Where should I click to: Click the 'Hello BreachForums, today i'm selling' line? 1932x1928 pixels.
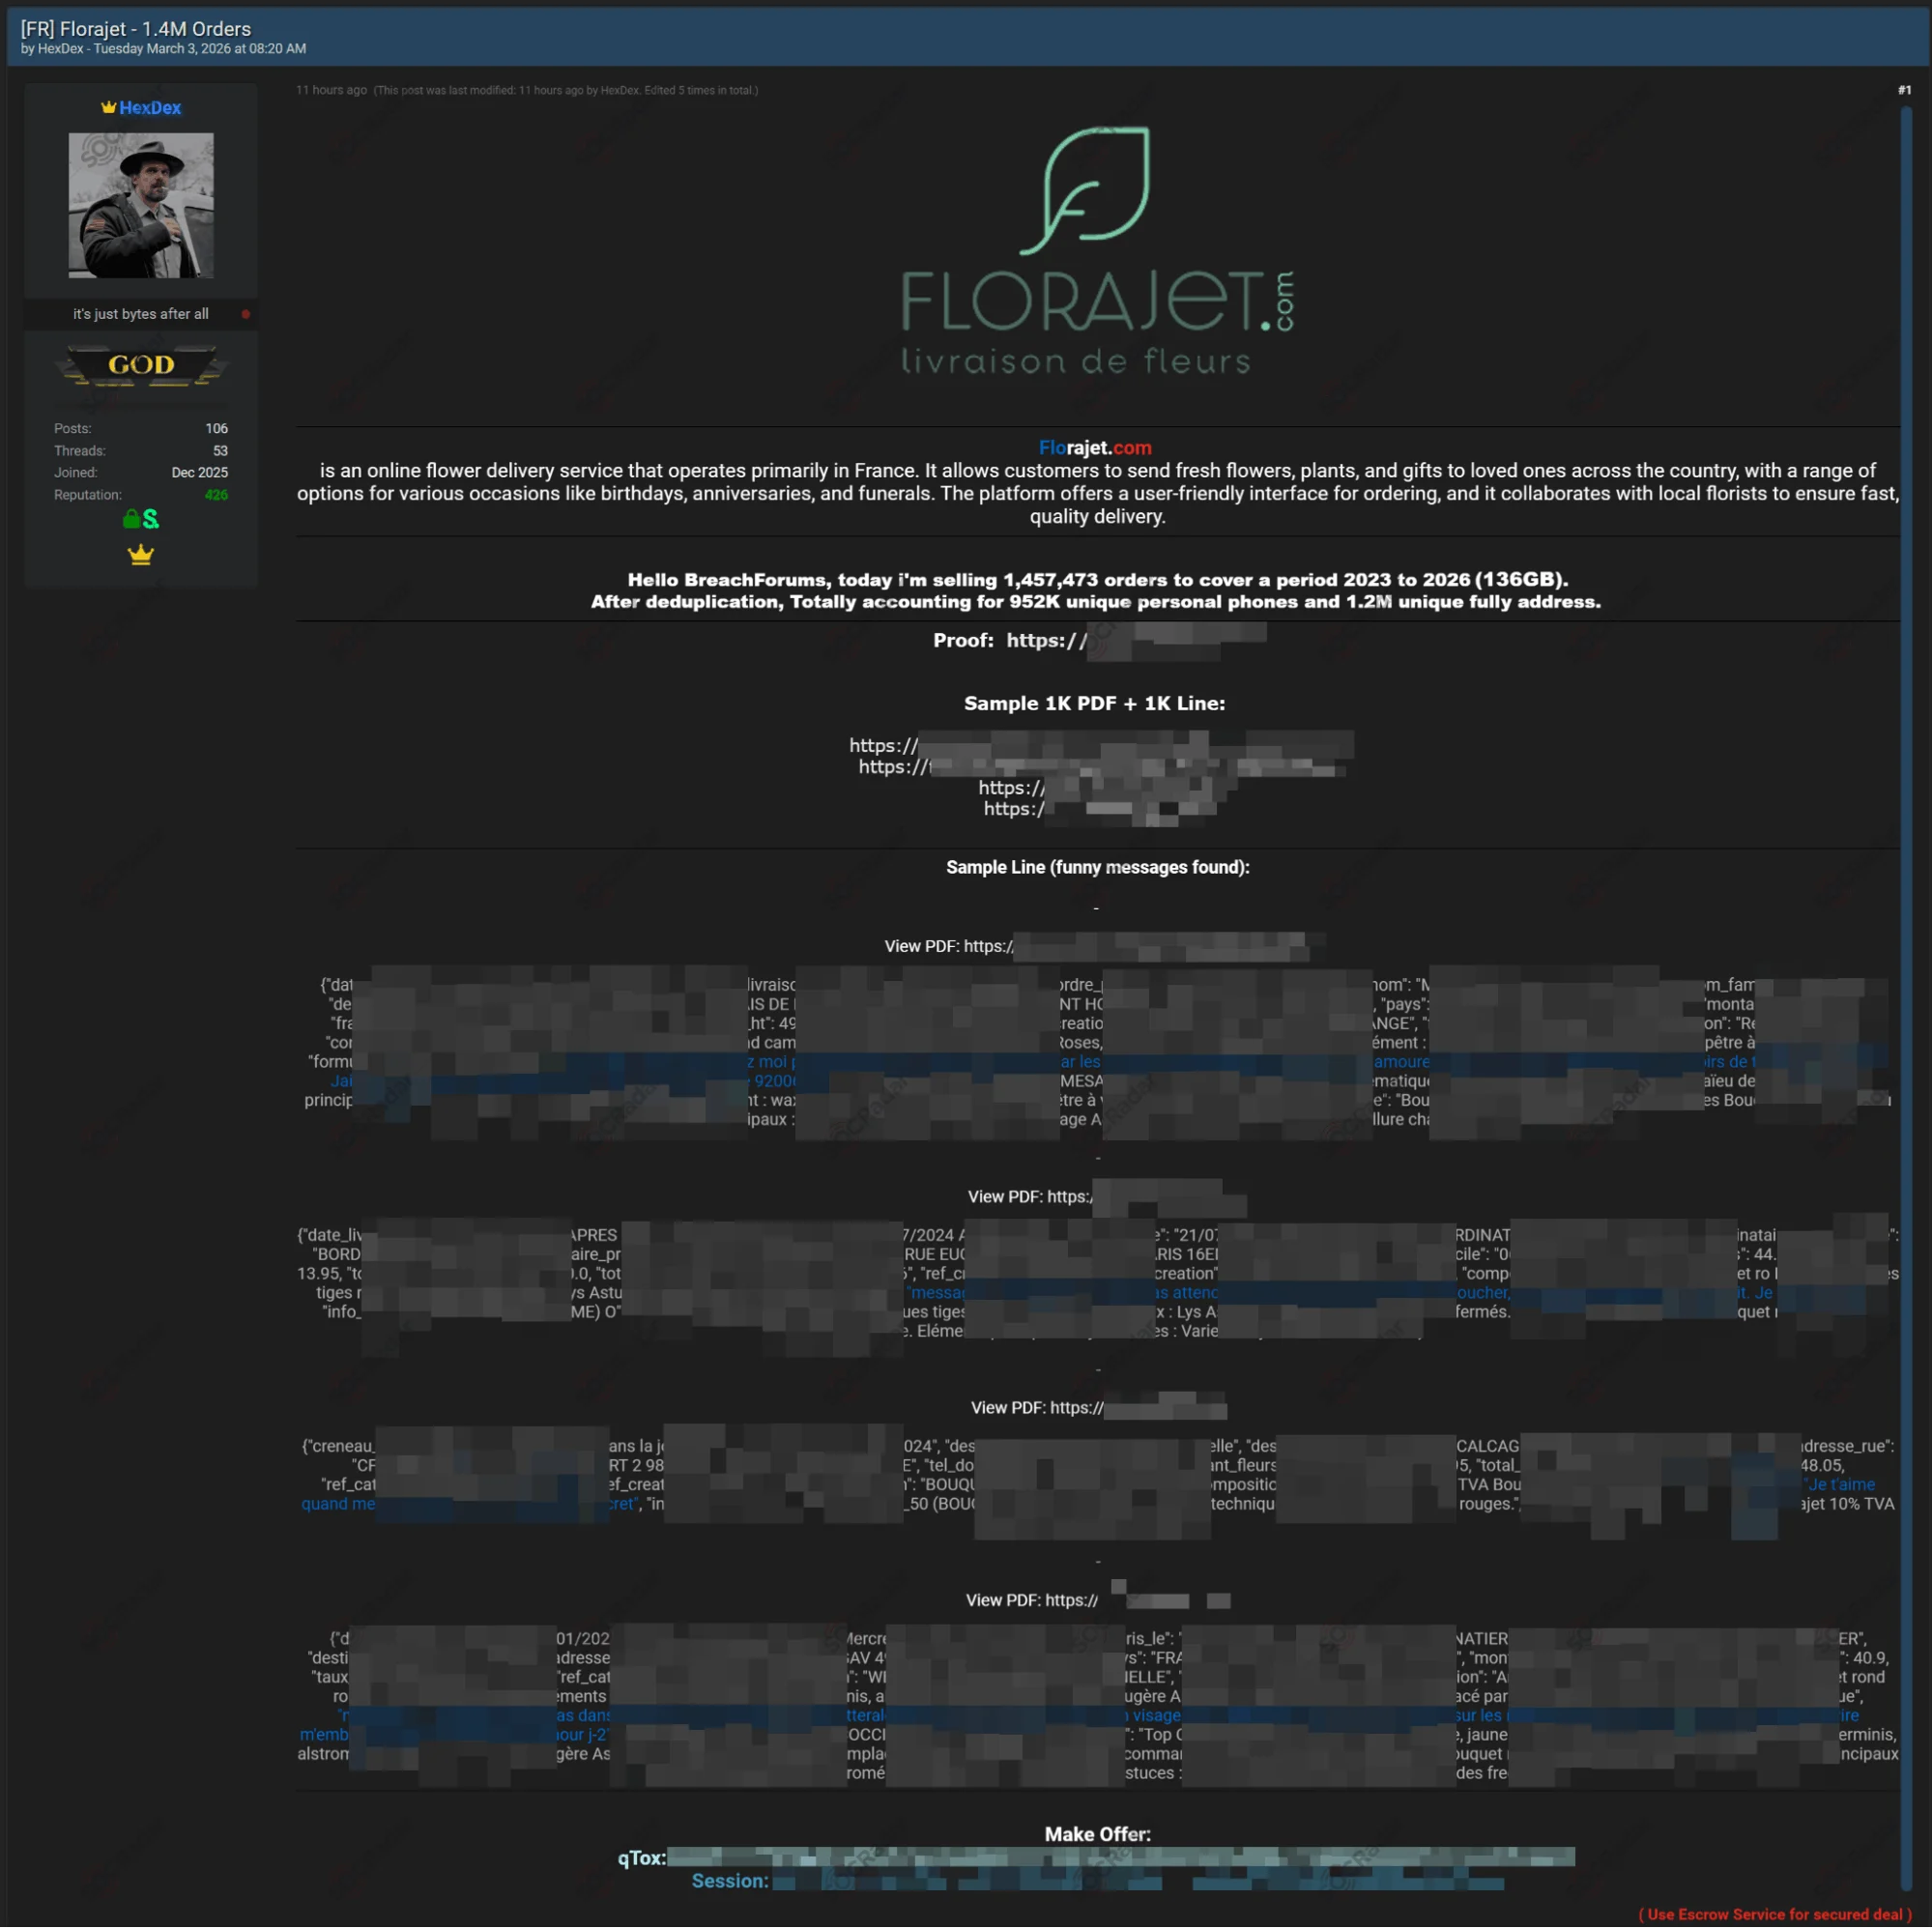point(1097,580)
